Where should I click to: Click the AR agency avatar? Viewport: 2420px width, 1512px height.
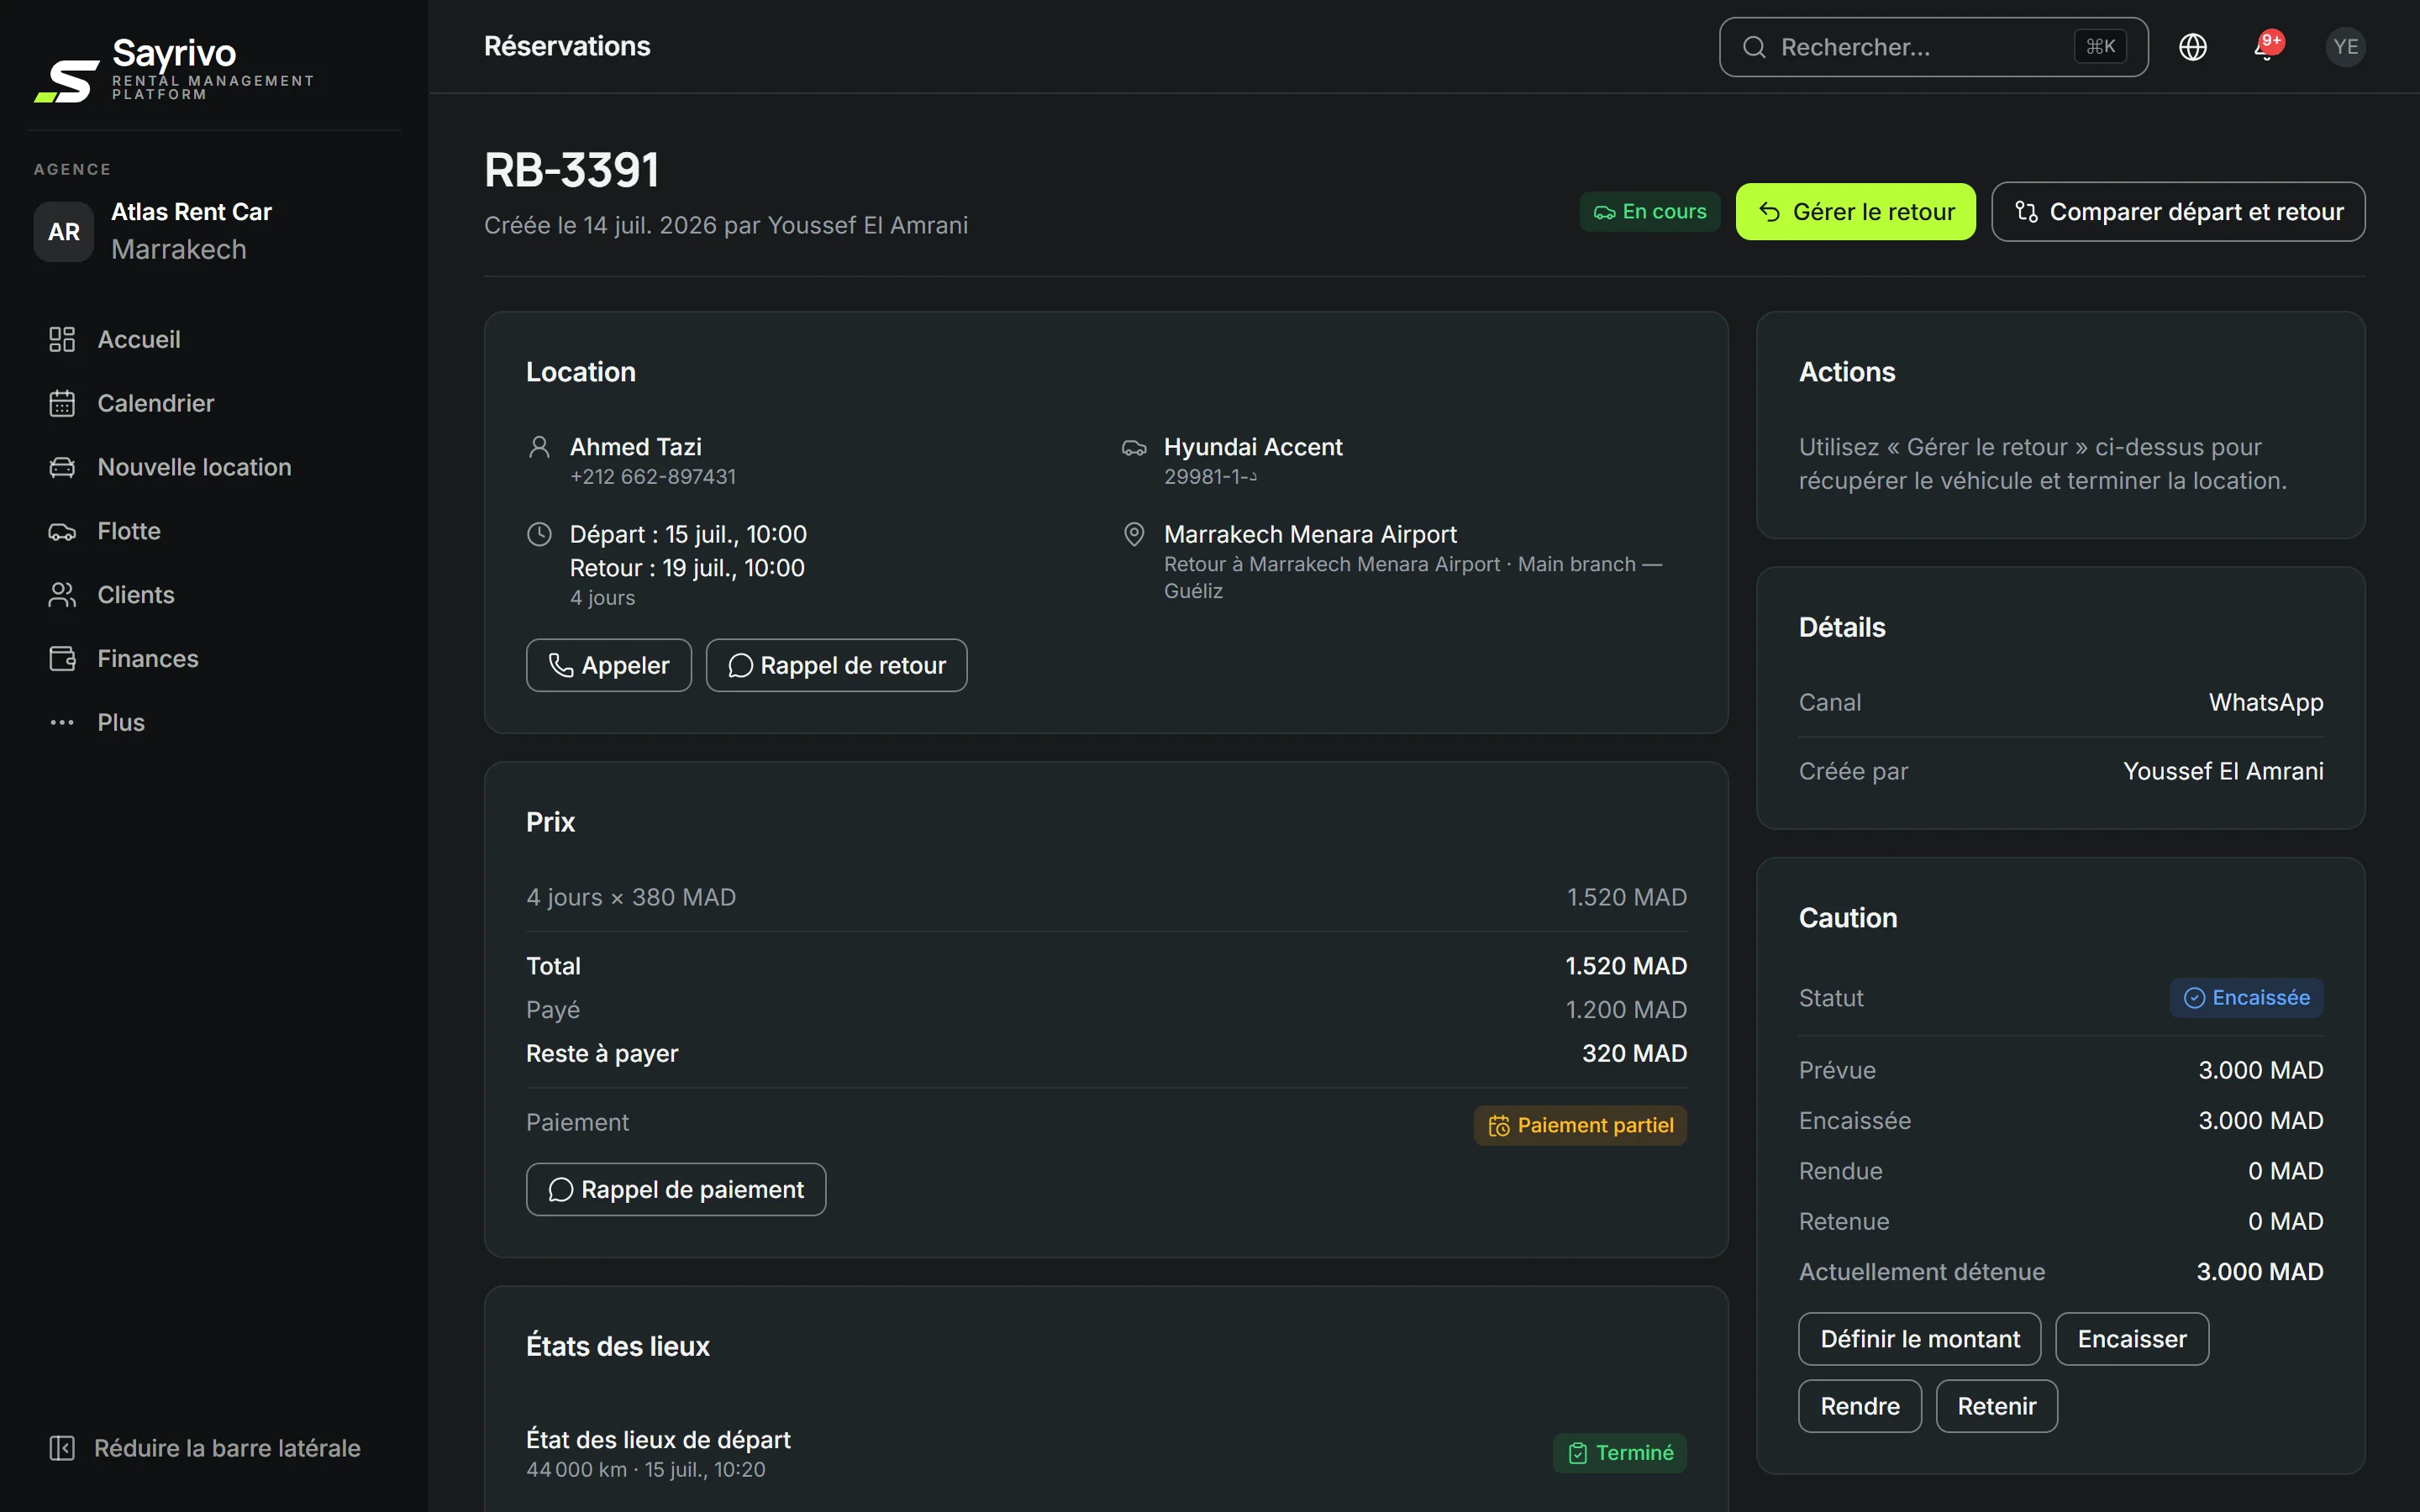[x=64, y=231]
